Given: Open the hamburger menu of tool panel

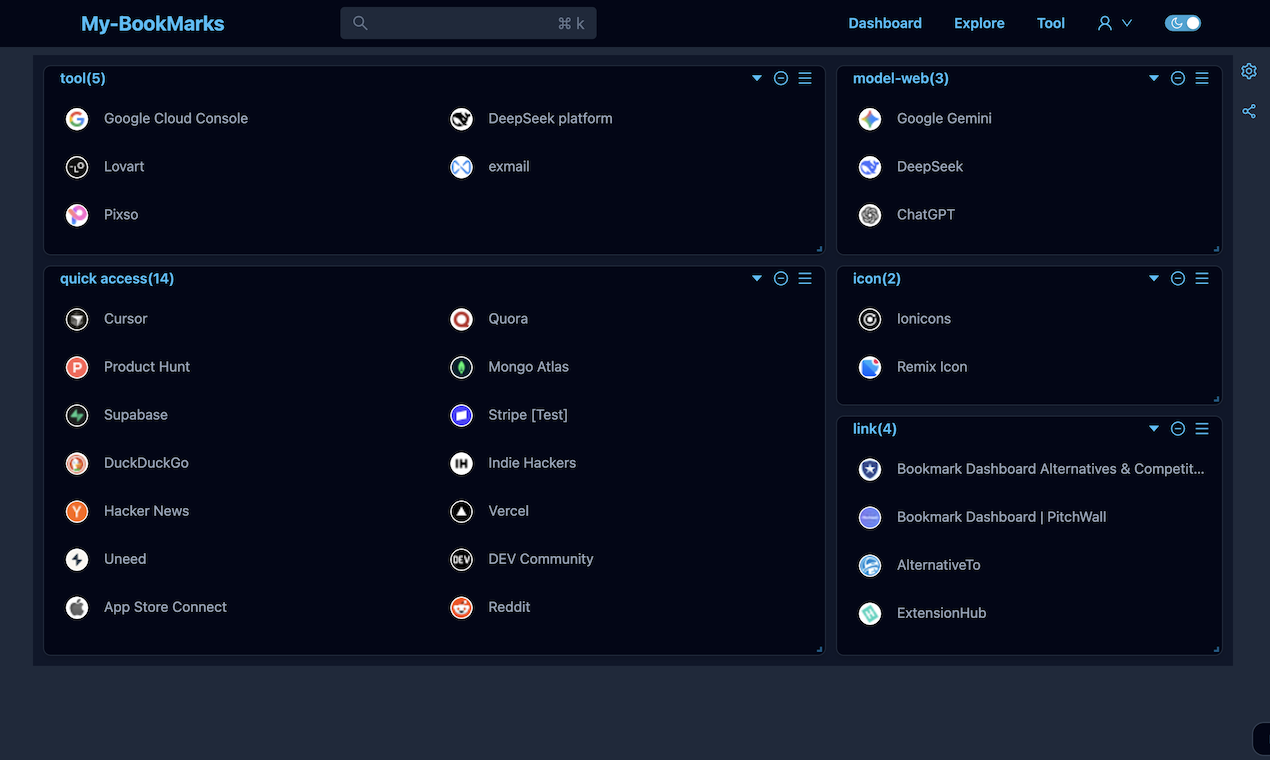Looking at the screenshot, I should coord(805,78).
